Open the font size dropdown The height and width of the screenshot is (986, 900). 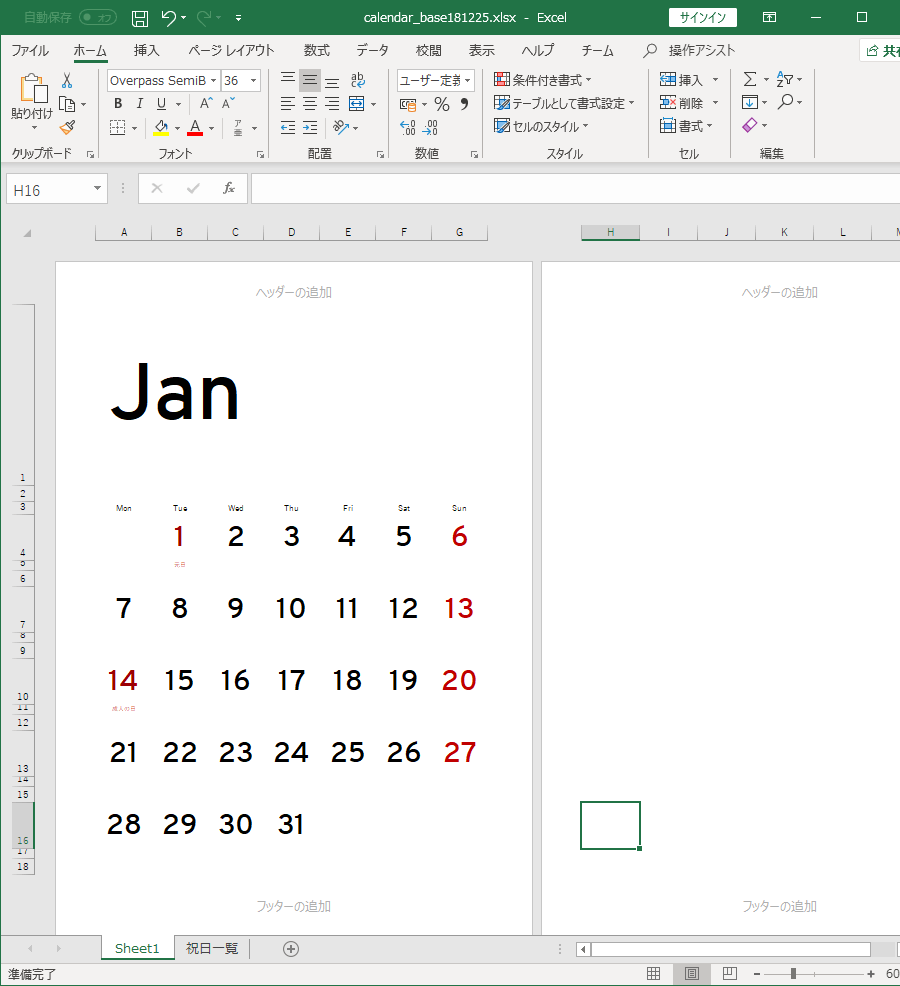(x=253, y=80)
